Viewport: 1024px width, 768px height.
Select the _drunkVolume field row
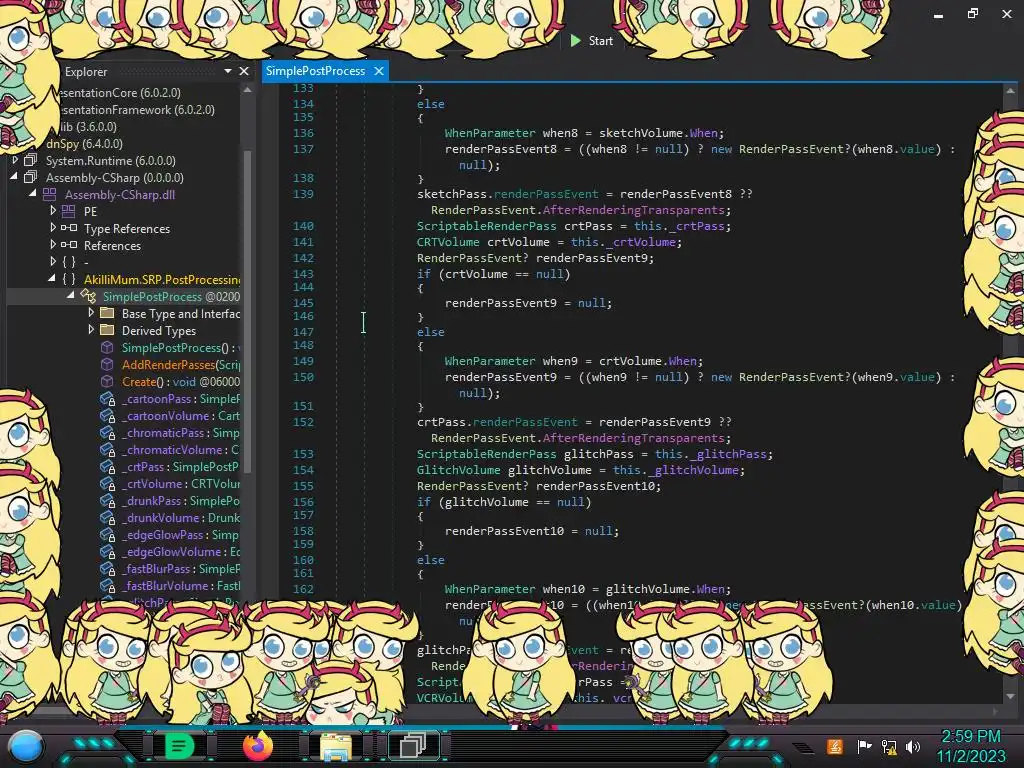[170, 518]
